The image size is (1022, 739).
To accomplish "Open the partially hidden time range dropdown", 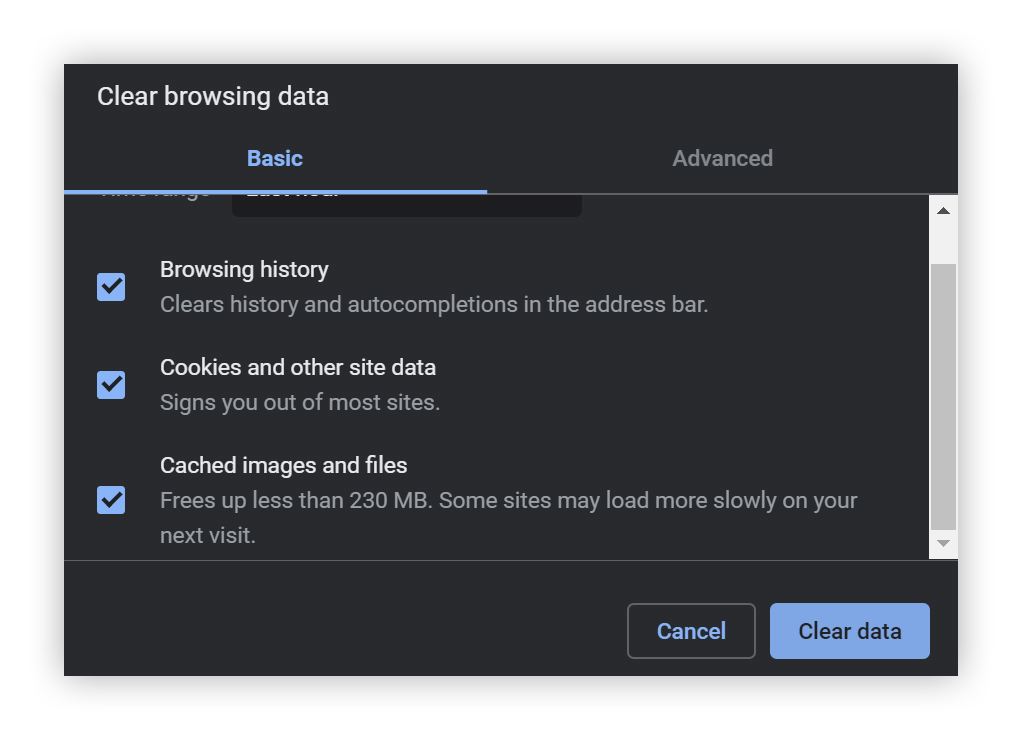I will (406, 203).
